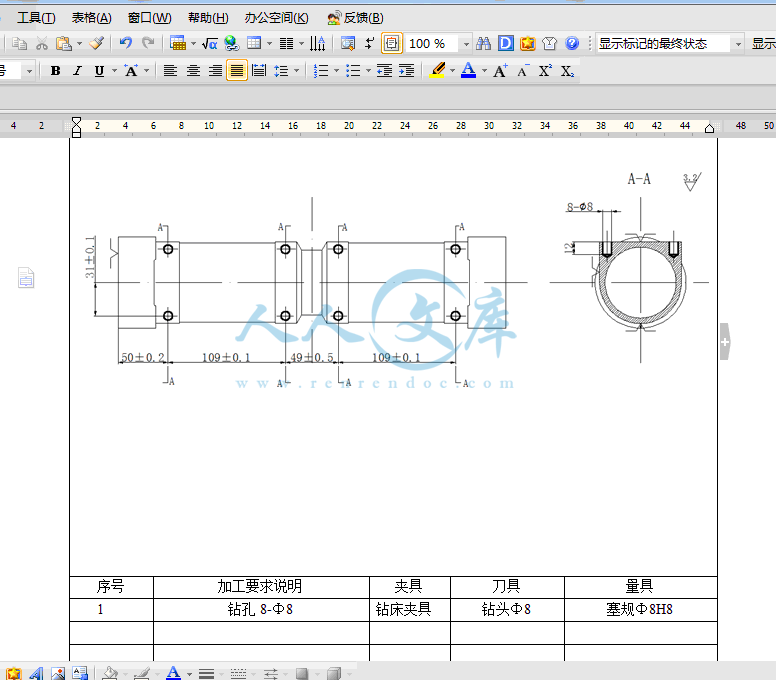Center align the text
The width and height of the screenshot is (776, 680).
click(x=193, y=71)
